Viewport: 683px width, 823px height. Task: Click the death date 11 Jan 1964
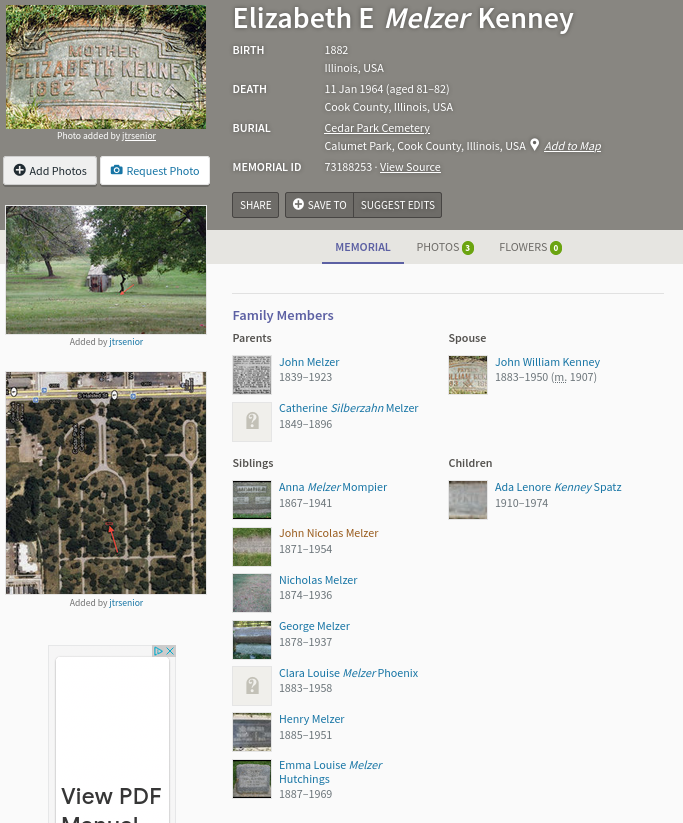point(354,89)
